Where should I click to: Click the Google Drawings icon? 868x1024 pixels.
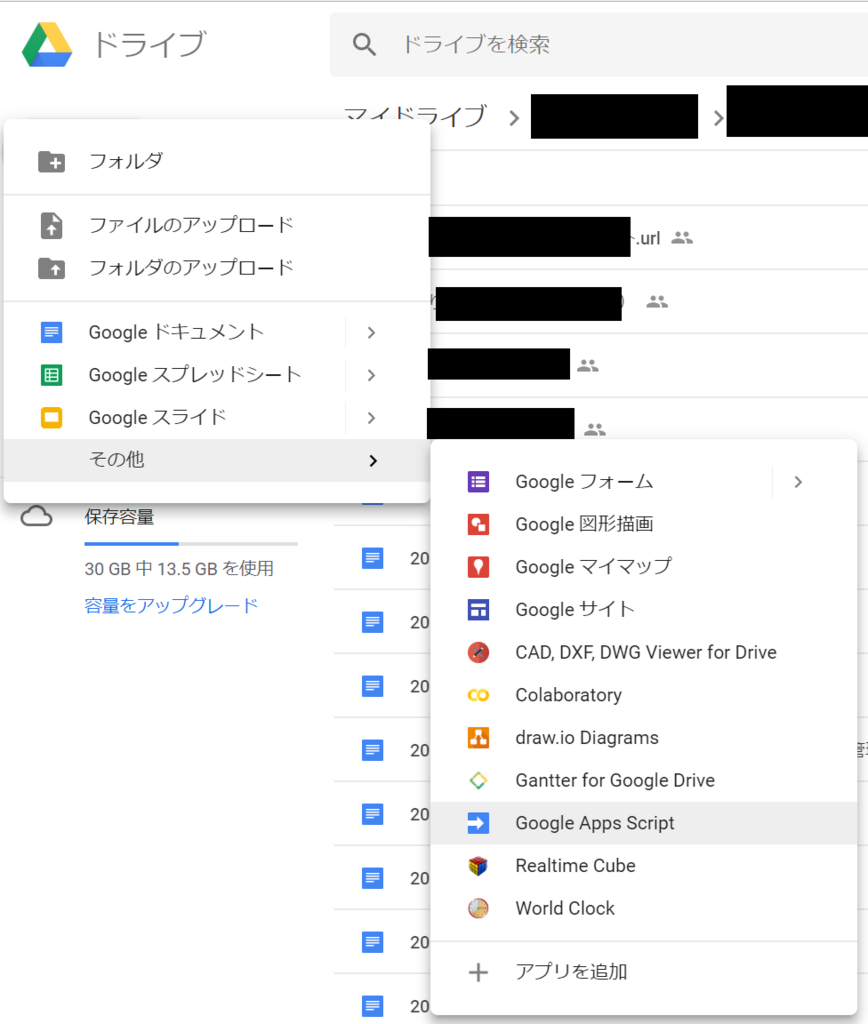(x=478, y=524)
